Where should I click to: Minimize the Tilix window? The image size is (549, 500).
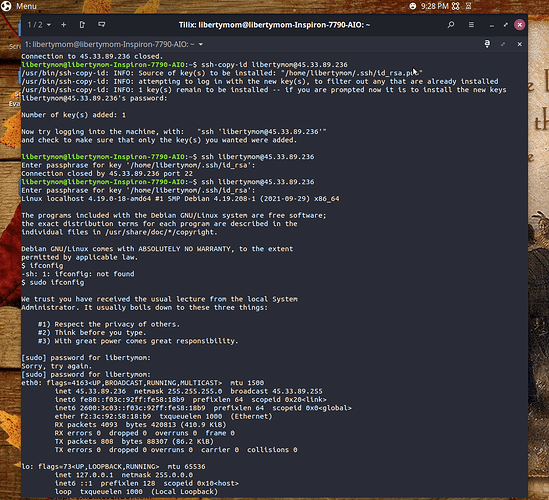[492, 25]
